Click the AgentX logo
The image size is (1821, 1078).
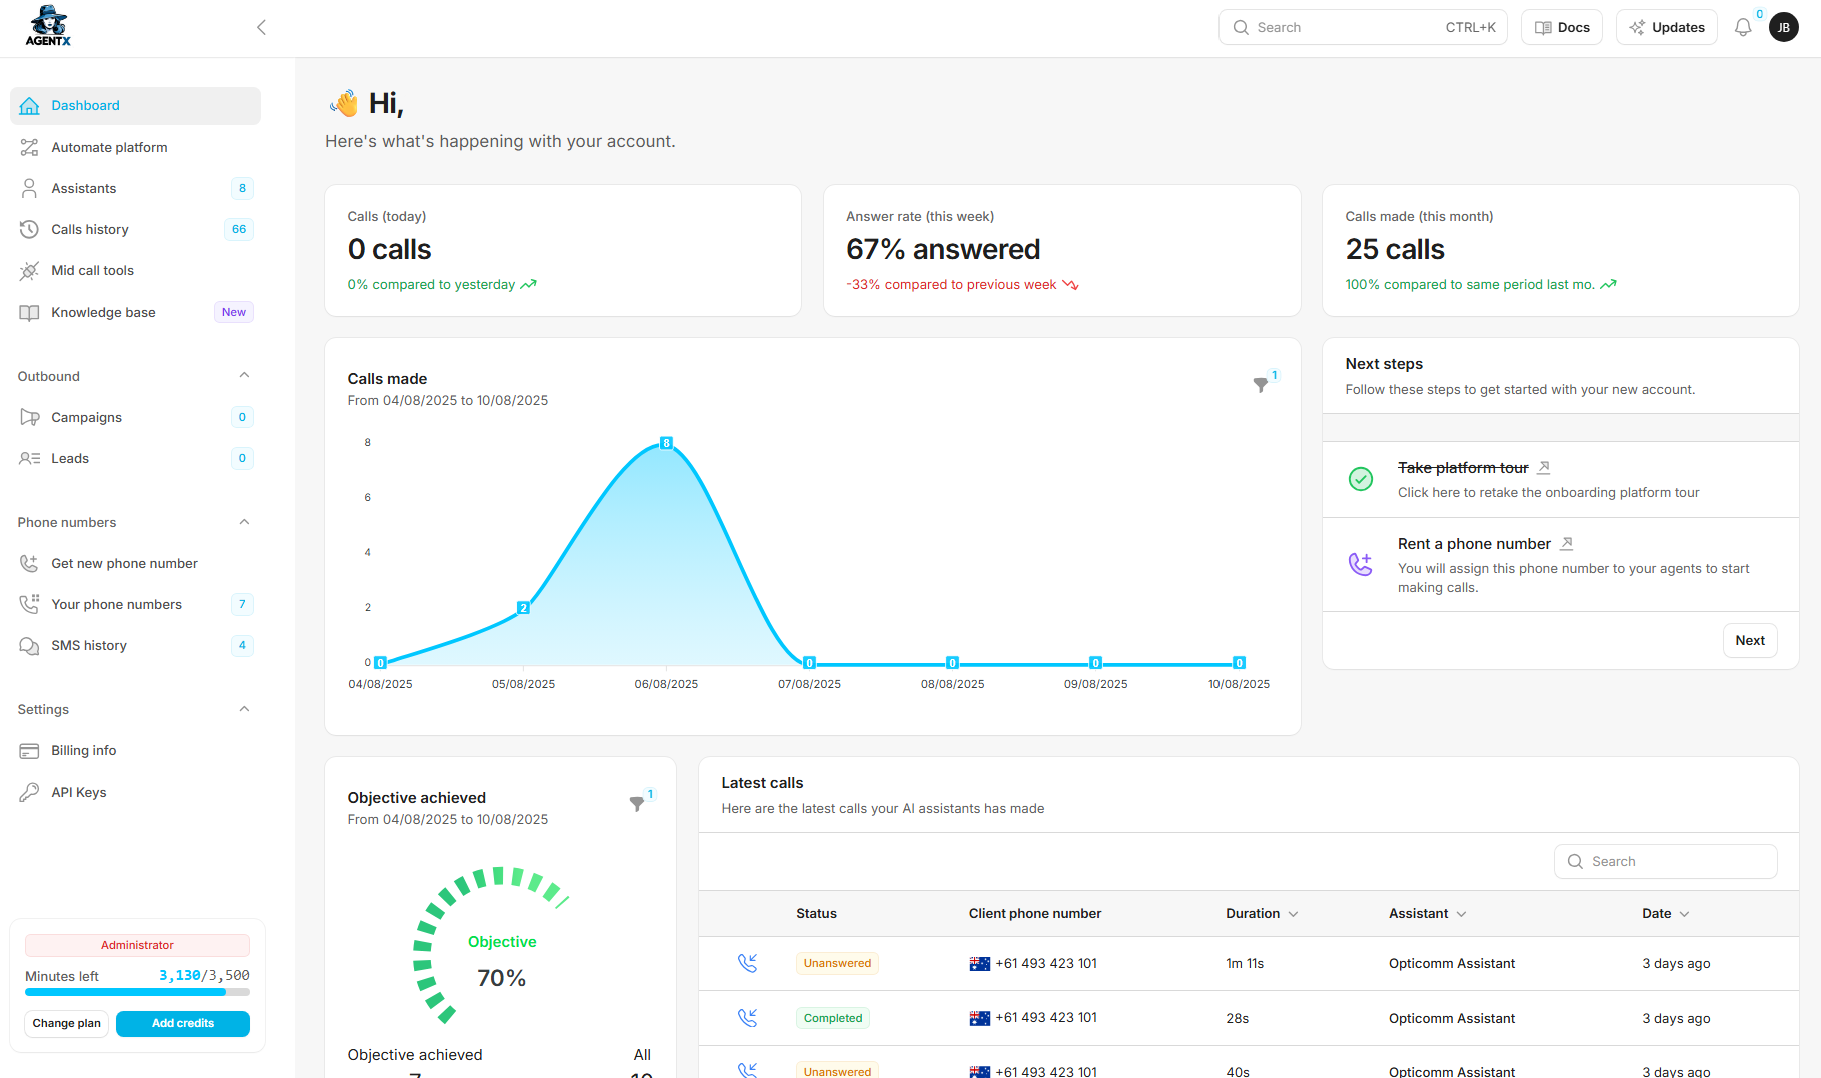[48, 27]
